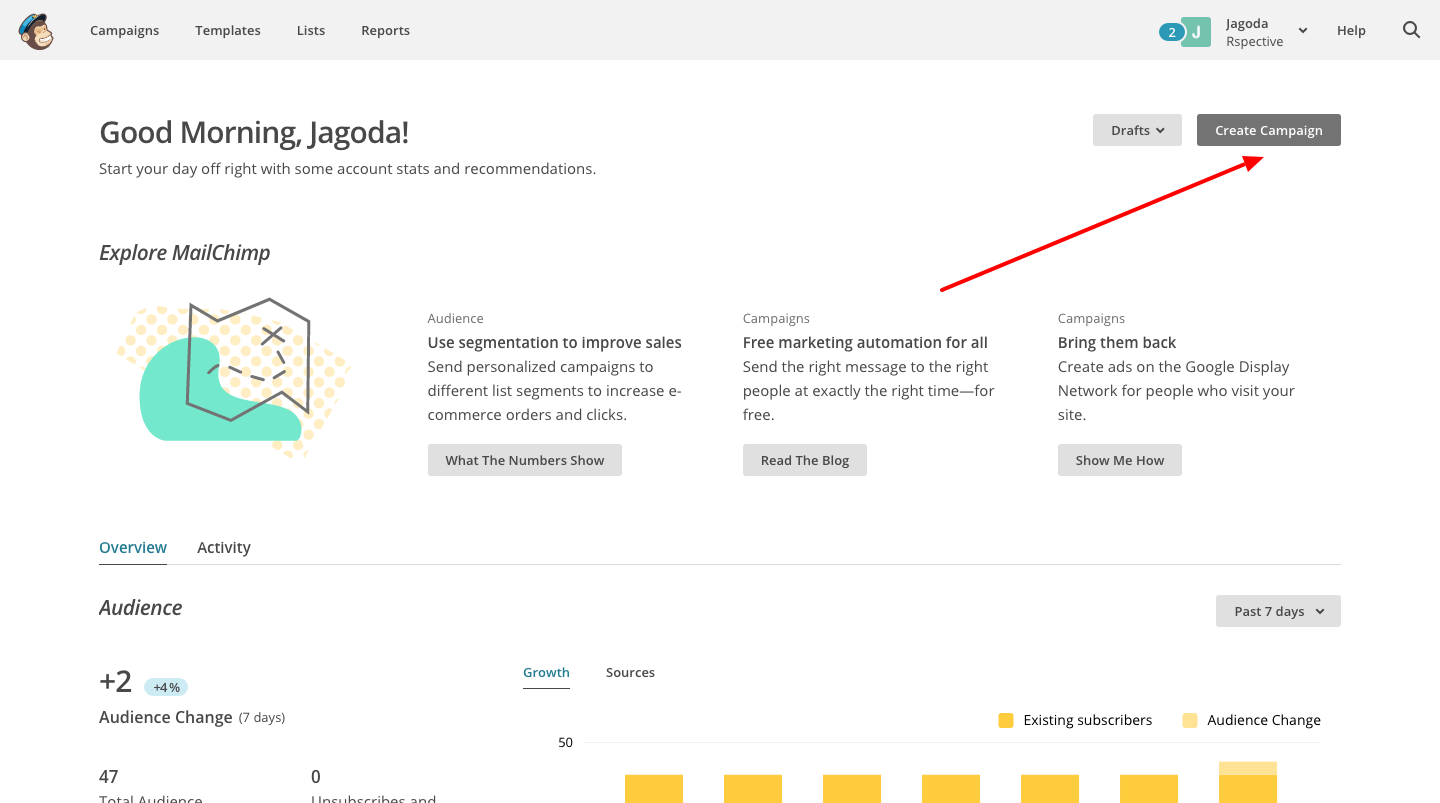Click the MailChimp monkey logo
1440x803 pixels.
(36, 30)
